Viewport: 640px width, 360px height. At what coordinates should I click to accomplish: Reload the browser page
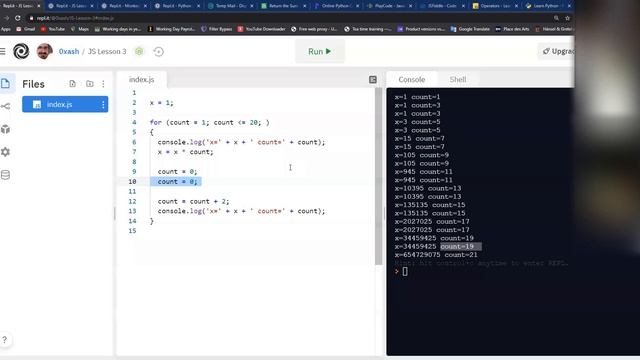[x=18, y=18]
